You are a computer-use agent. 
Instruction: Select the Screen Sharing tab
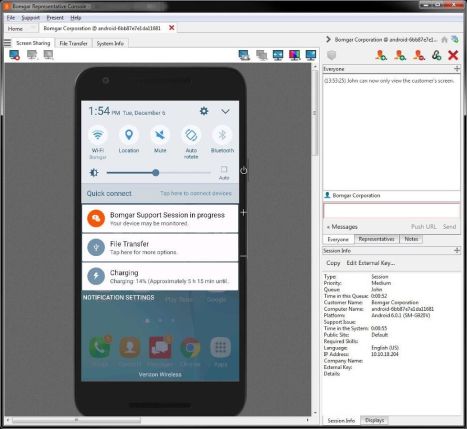click(x=33, y=43)
